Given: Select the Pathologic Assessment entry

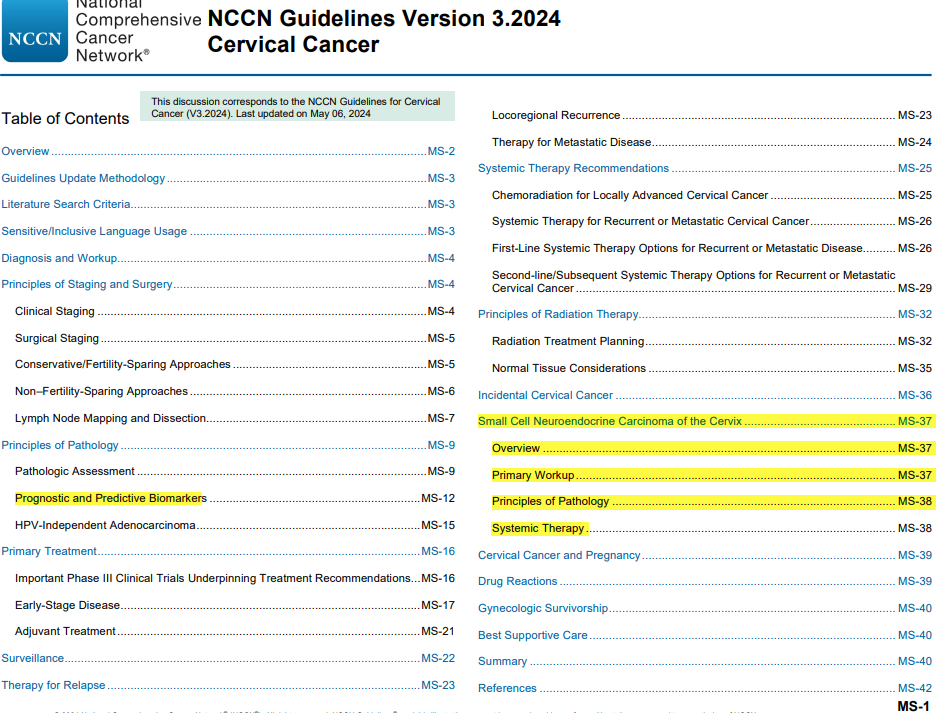Looking at the screenshot, I should 234,471.
